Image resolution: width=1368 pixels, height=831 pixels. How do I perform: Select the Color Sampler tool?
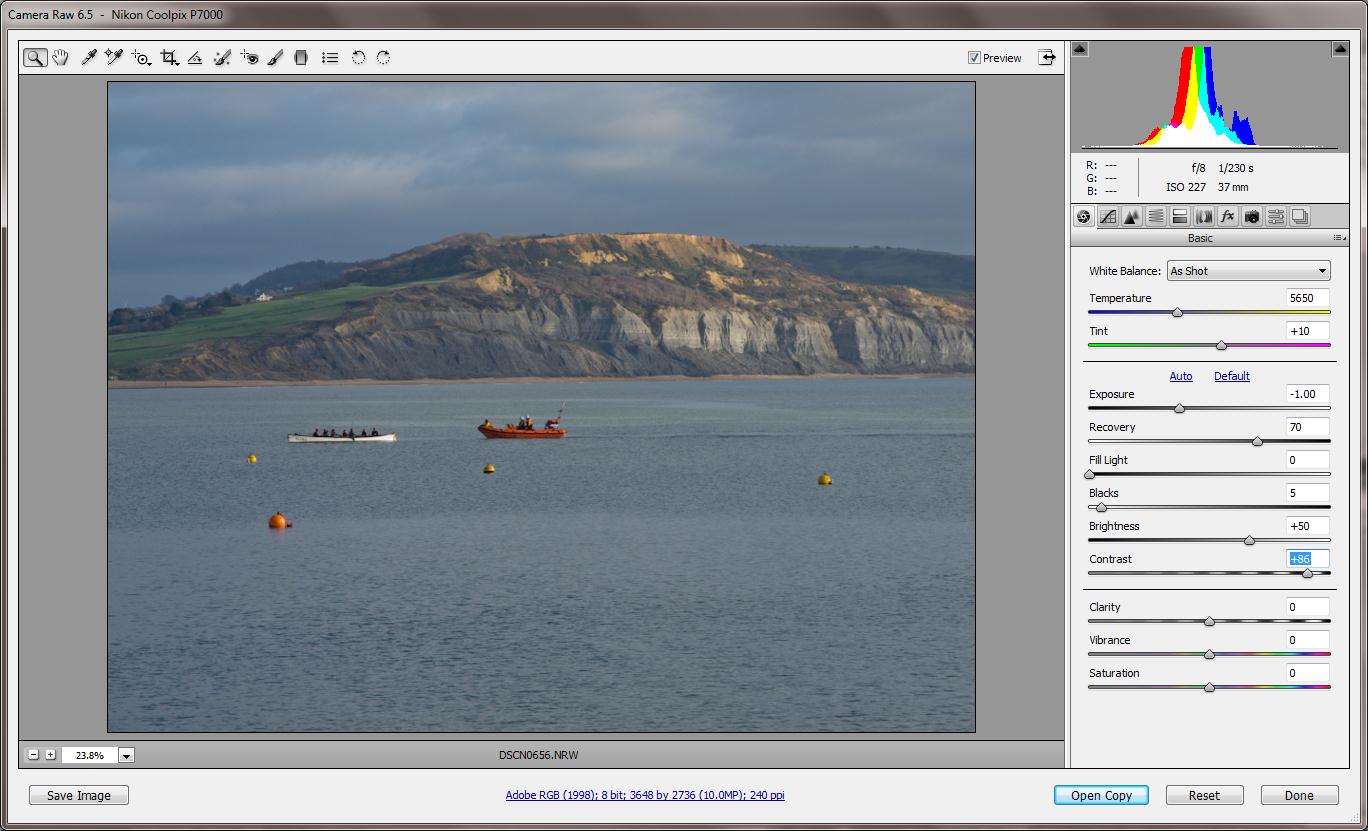coord(114,58)
